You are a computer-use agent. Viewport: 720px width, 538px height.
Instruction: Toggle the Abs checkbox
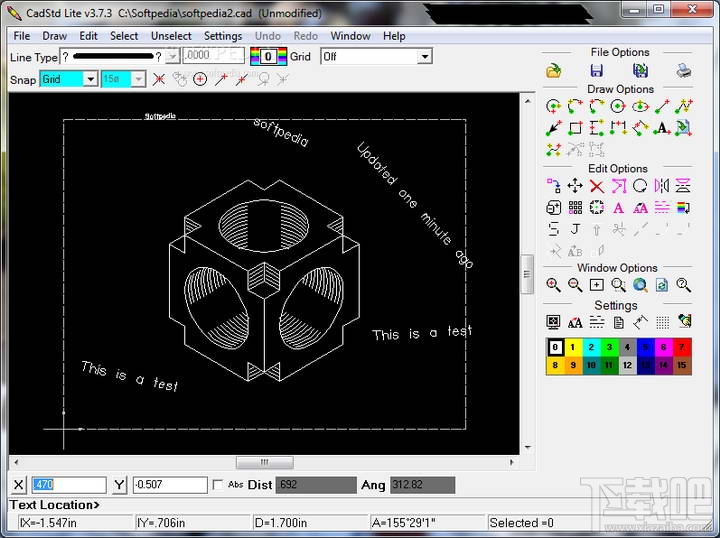point(218,485)
